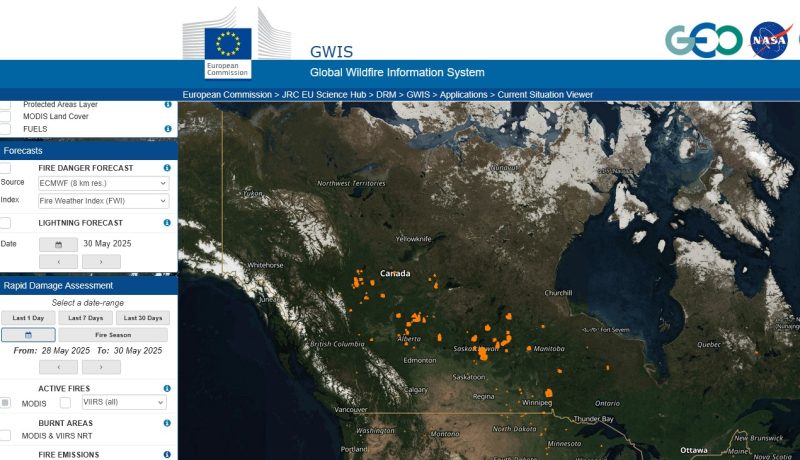Screen dimensions: 800x460
Task: Open JRC EU Science Hub breadcrumb
Action: pos(324,94)
